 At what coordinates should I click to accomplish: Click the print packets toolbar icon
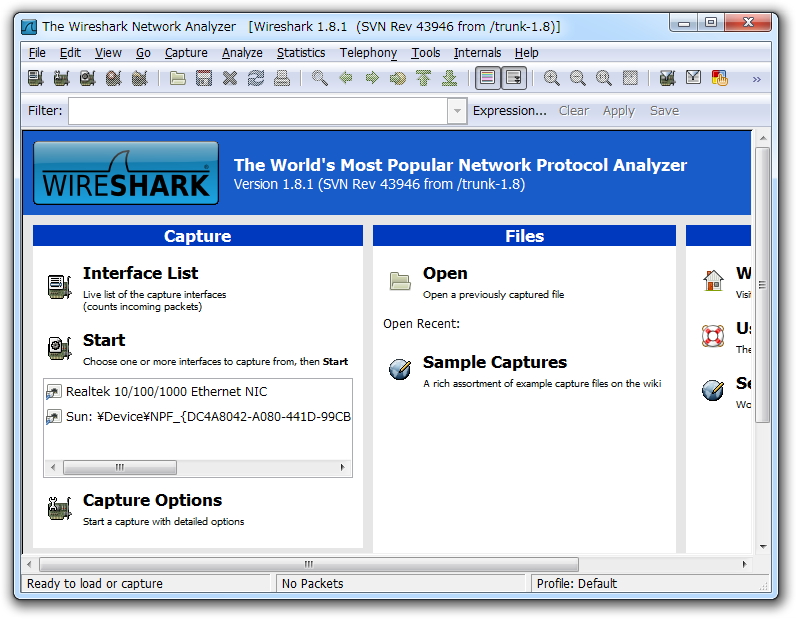click(x=282, y=78)
